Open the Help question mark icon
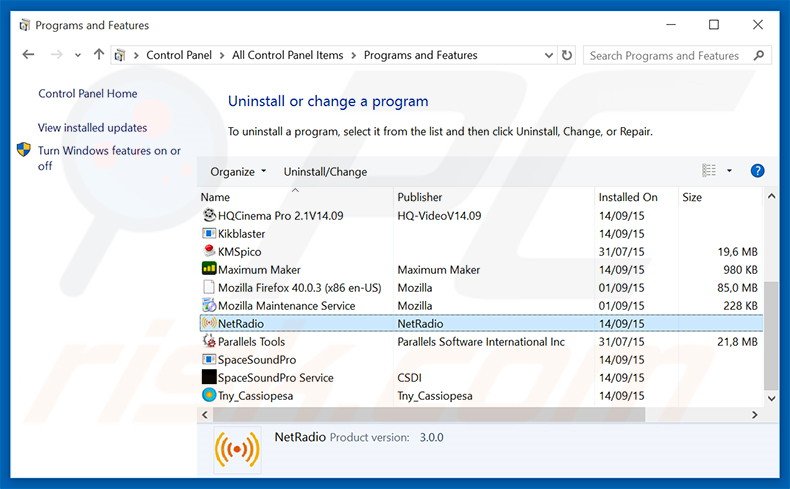The width and height of the screenshot is (790, 489). pos(757,171)
